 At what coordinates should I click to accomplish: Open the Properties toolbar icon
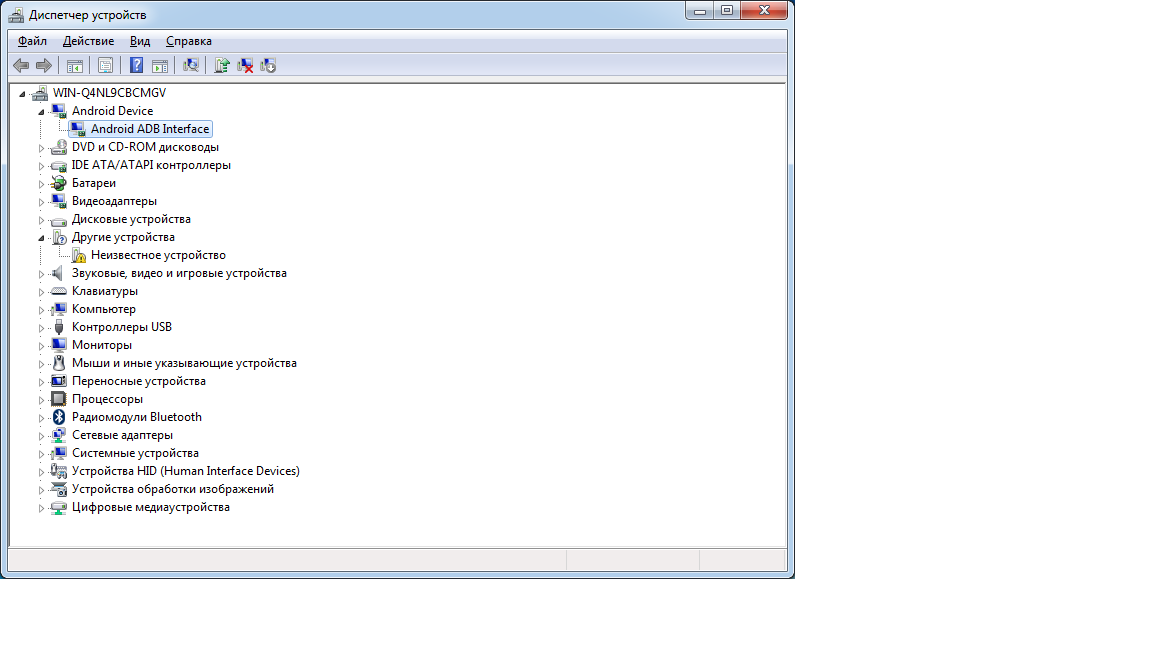coord(106,65)
